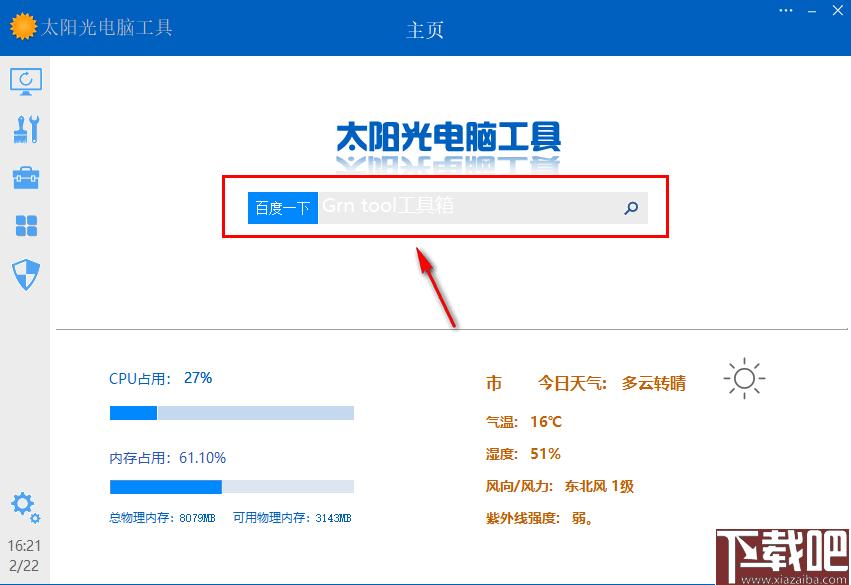Viewport: 851px width, 585px height.
Task: Click the magnifier search icon
Action: pos(631,208)
